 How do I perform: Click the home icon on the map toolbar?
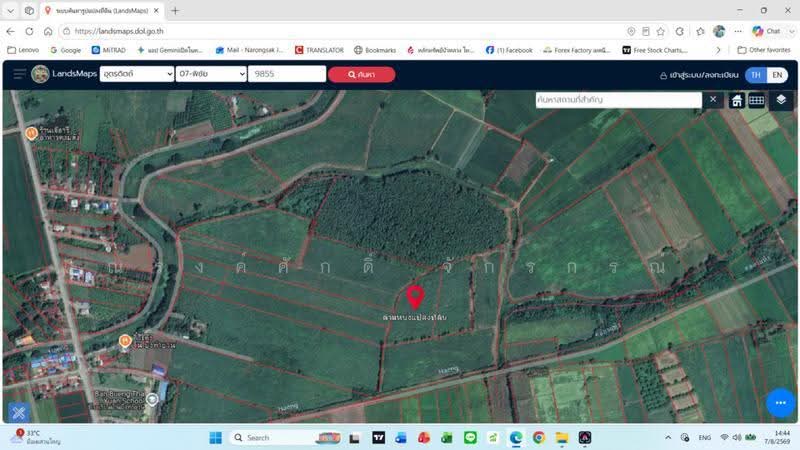(x=736, y=101)
